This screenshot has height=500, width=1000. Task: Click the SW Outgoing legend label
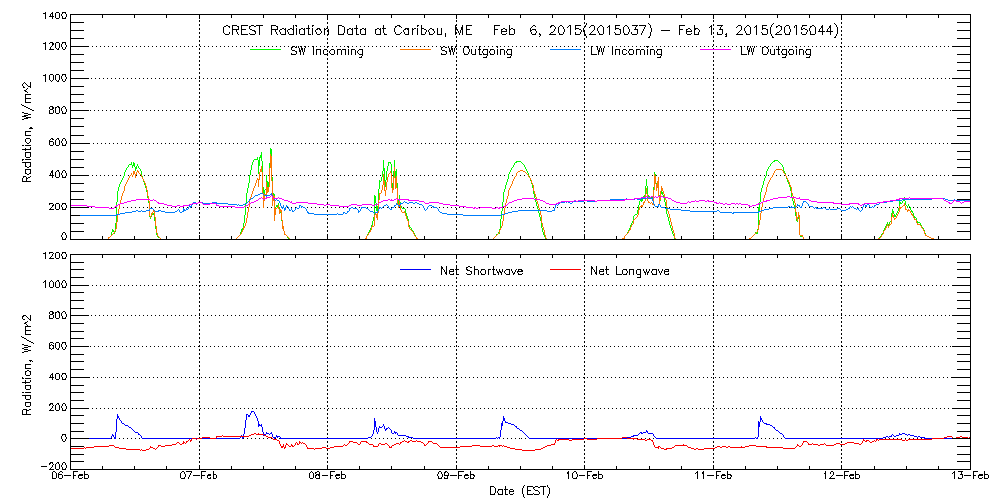coord(476,52)
